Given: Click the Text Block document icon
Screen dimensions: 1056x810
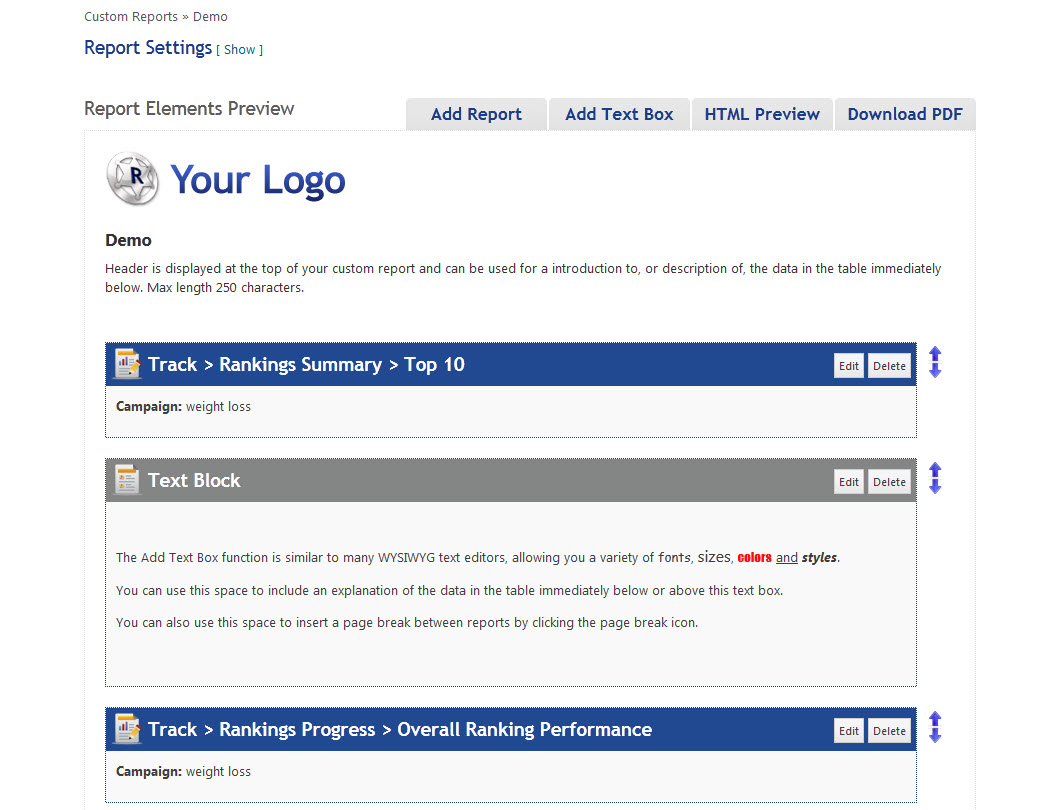Looking at the screenshot, I should coord(127,479).
